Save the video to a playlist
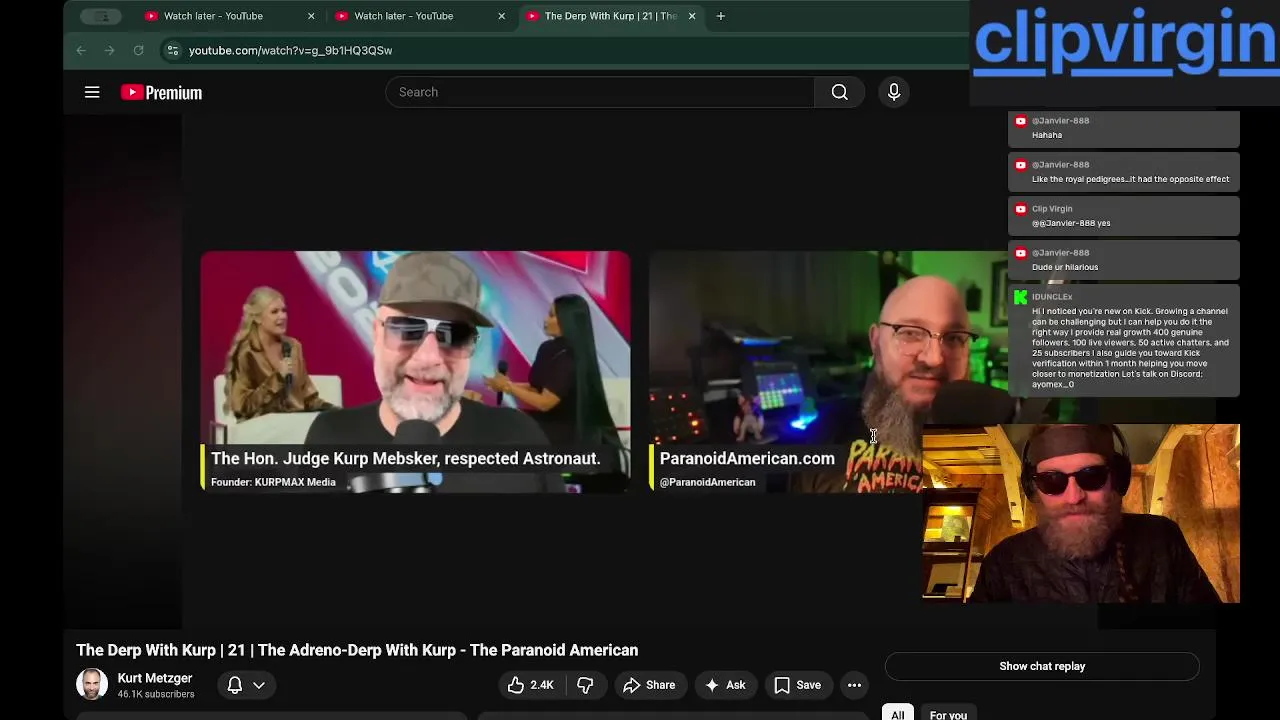The width and height of the screenshot is (1280, 720). [797, 685]
